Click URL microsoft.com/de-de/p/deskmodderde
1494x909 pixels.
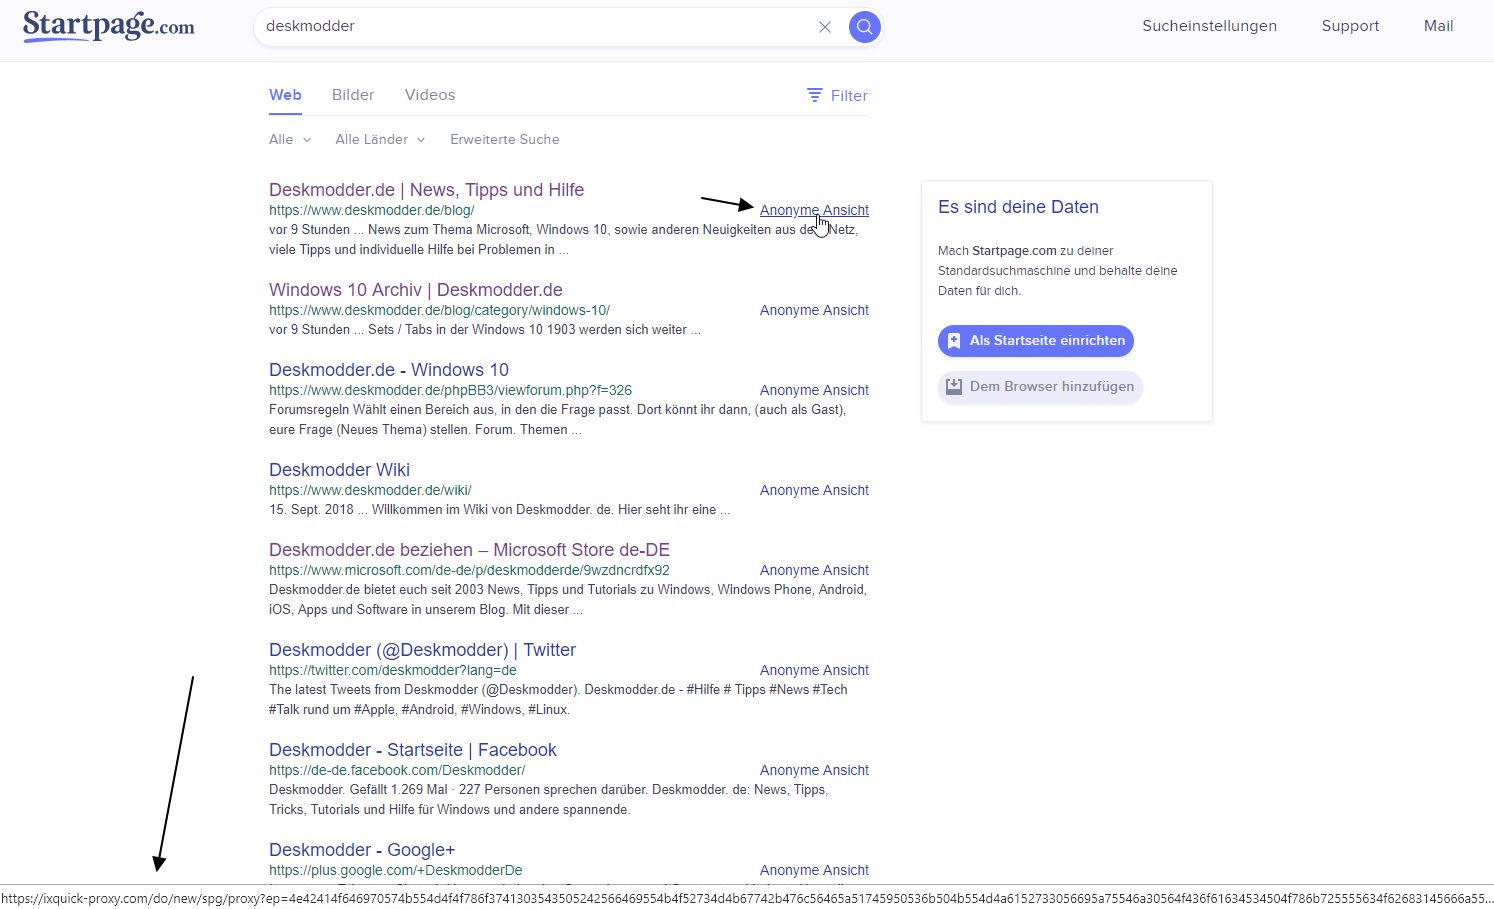[469, 570]
